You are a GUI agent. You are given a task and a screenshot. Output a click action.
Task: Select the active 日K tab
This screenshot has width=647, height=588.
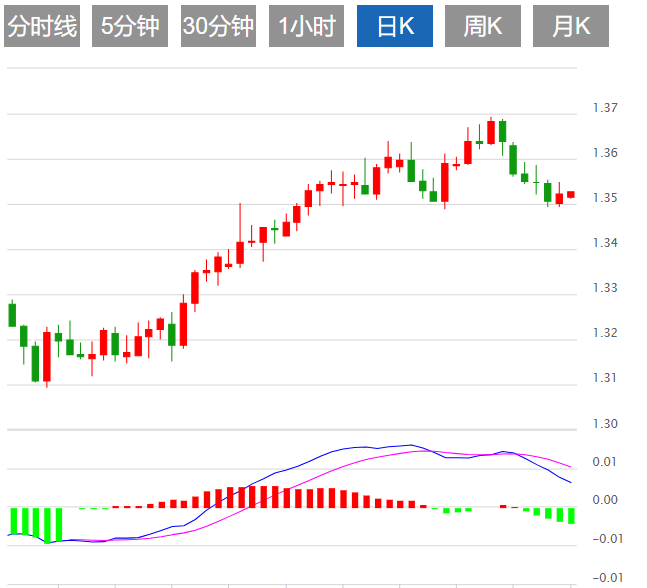pyautogui.click(x=395, y=26)
